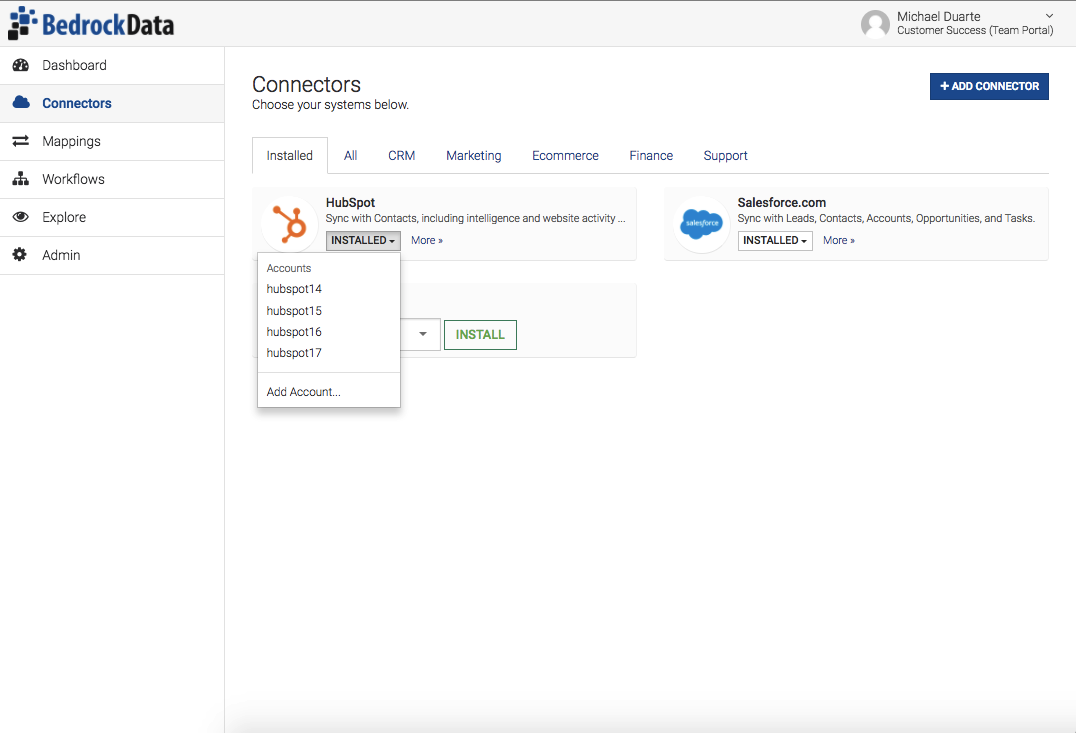Select the Finance tab

651,156
